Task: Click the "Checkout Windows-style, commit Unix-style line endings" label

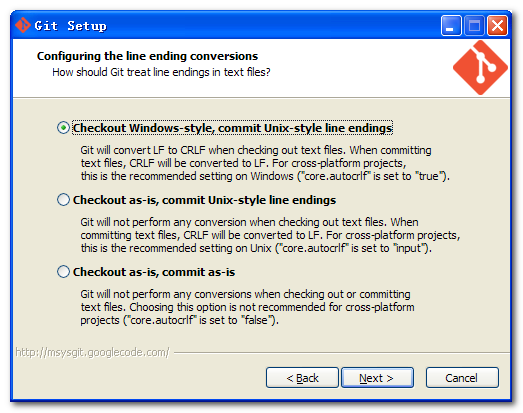Action: click(232, 128)
